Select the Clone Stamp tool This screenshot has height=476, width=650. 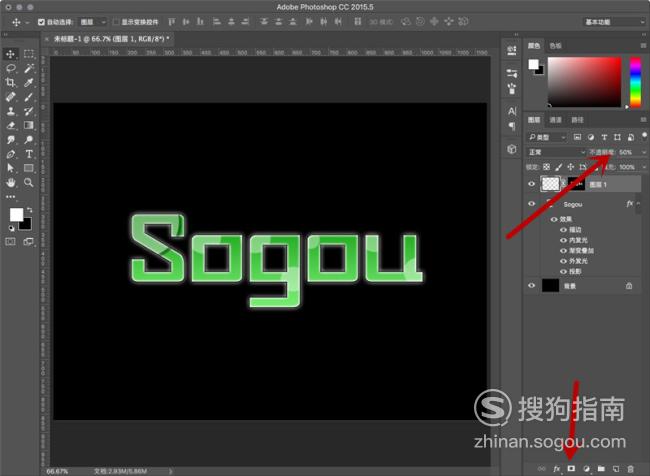pos(10,111)
